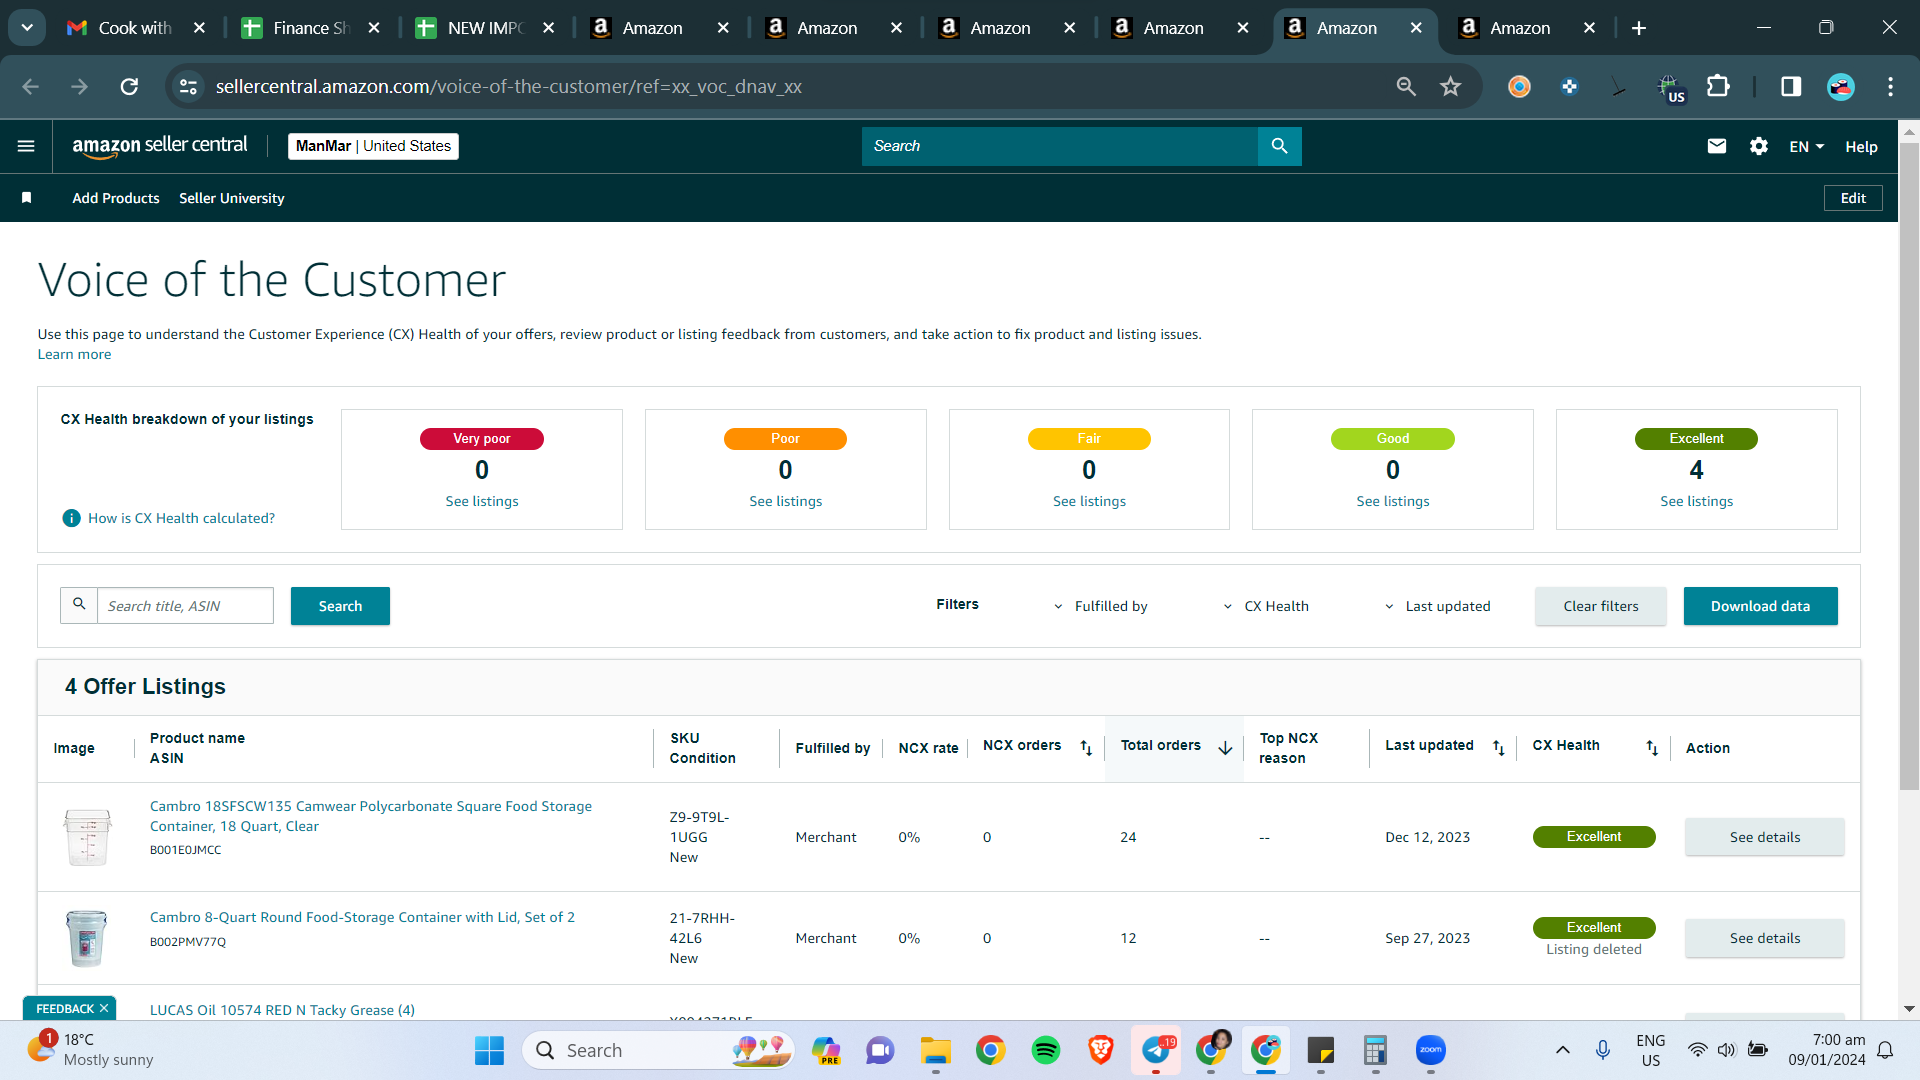1920x1080 pixels.
Task: Click the magnifier search submit icon in header
Action: coord(1279,146)
